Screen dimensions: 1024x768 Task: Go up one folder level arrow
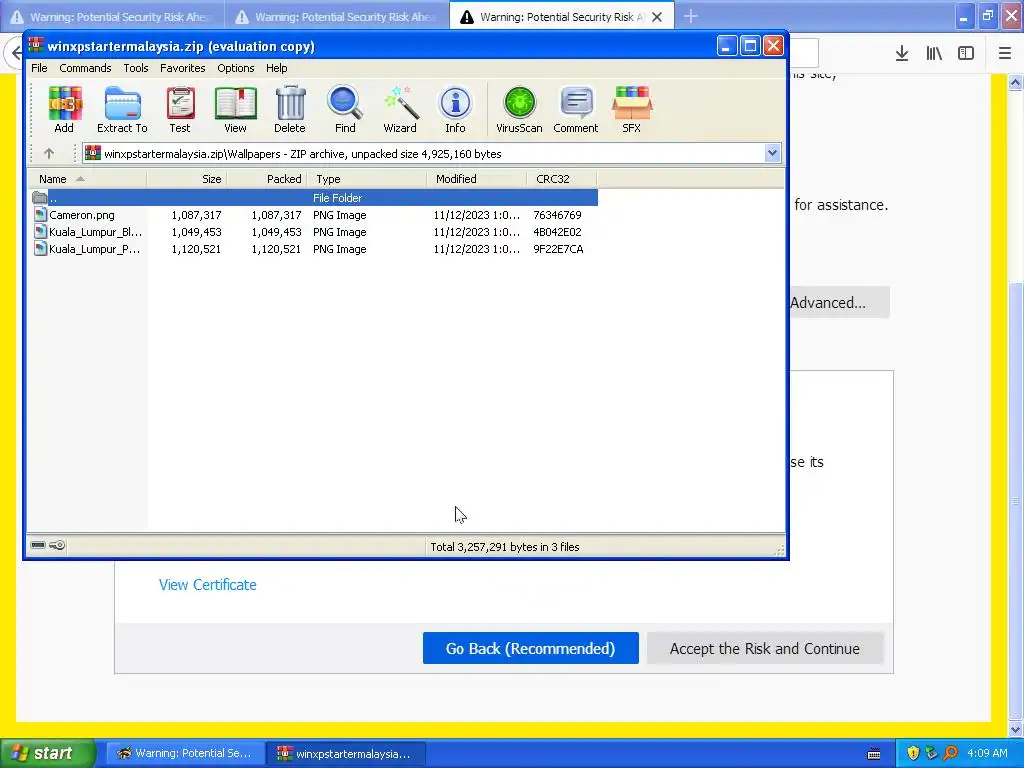(x=49, y=153)
